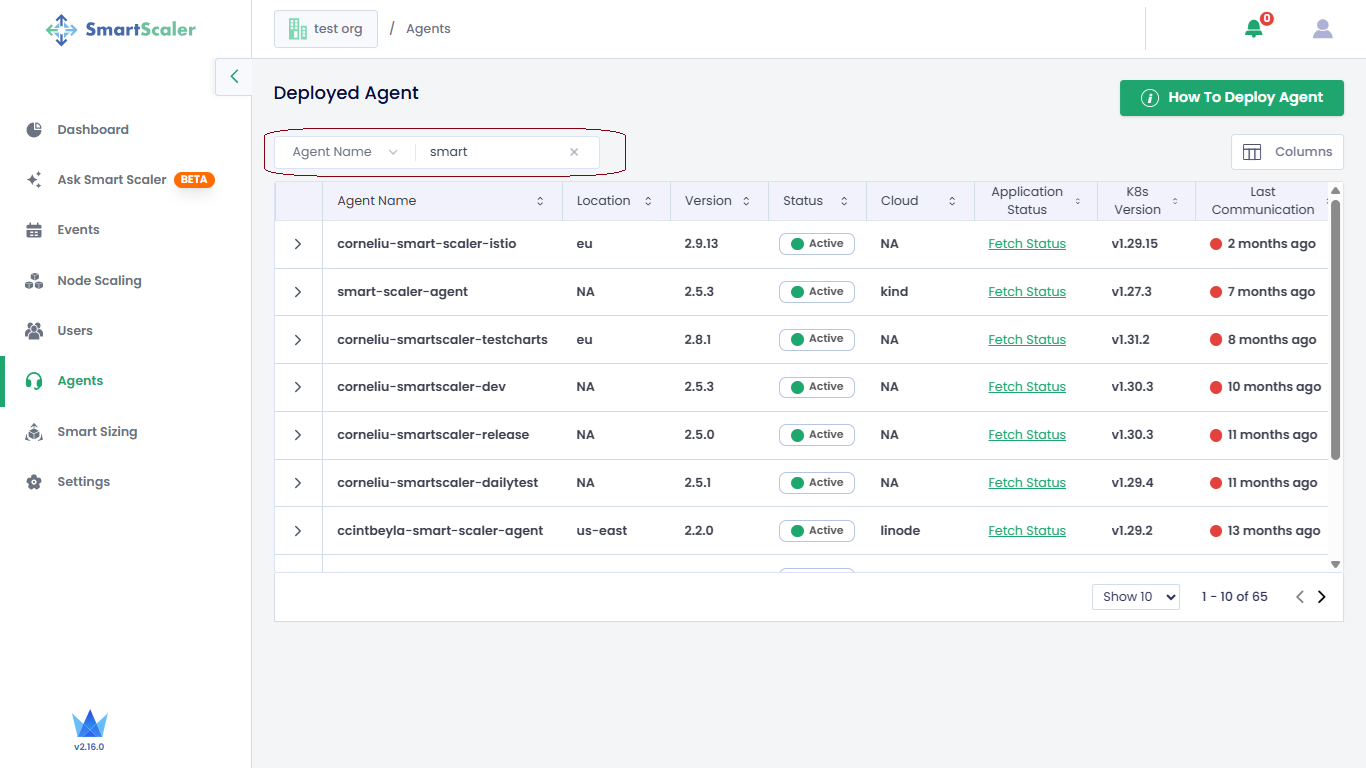Click the SmartScaler logo

coord(121,29)
